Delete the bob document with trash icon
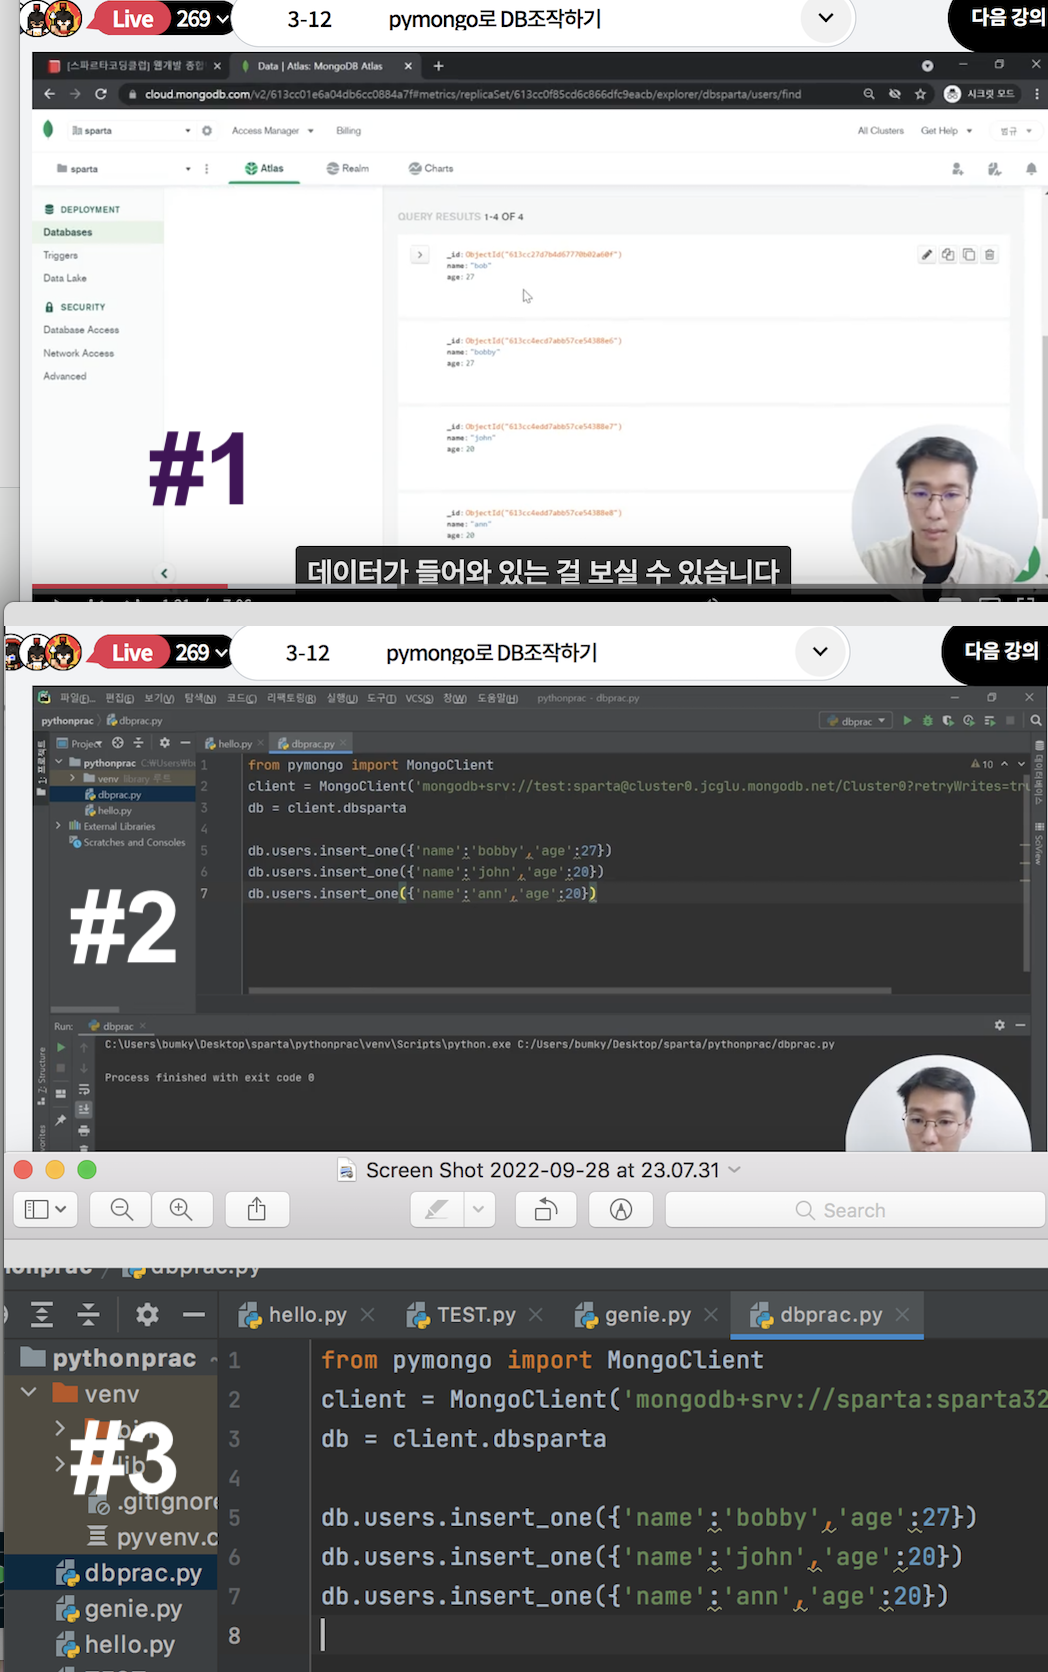1048x1672 pixels. pos(990,255)
